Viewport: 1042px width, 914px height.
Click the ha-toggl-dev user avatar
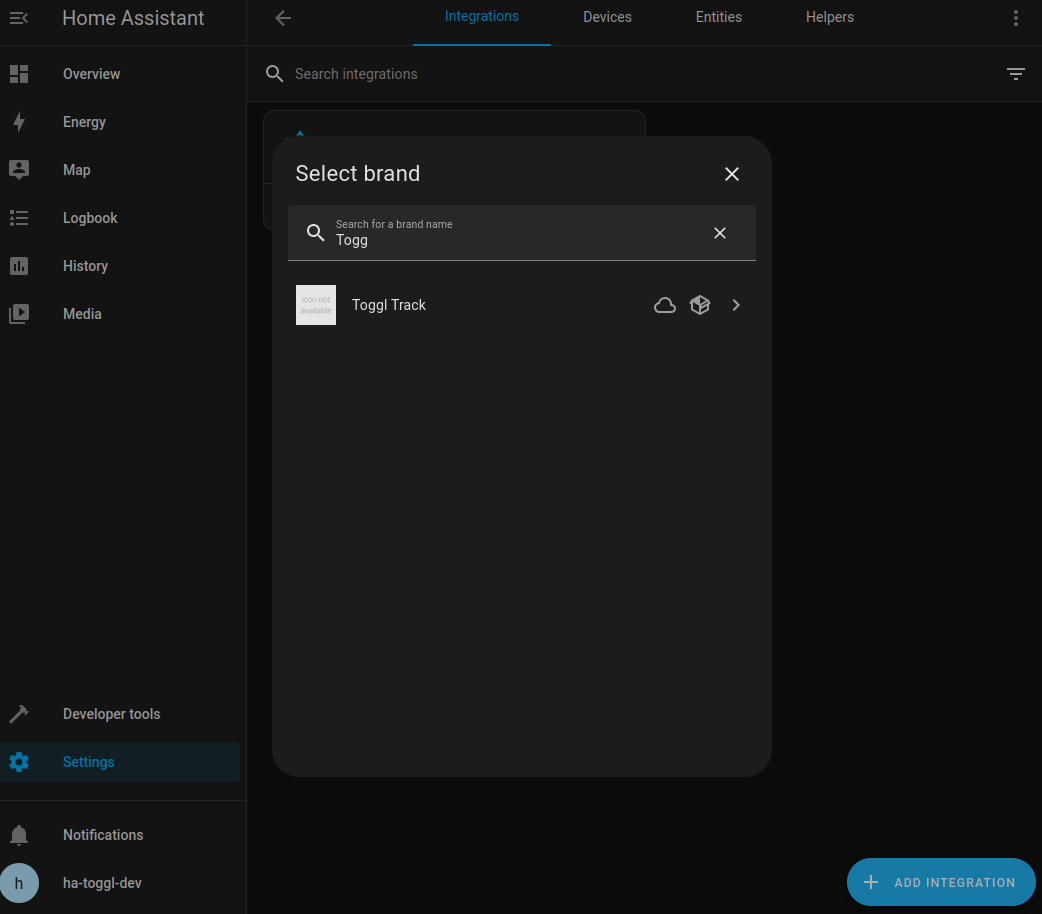point(19,883)
